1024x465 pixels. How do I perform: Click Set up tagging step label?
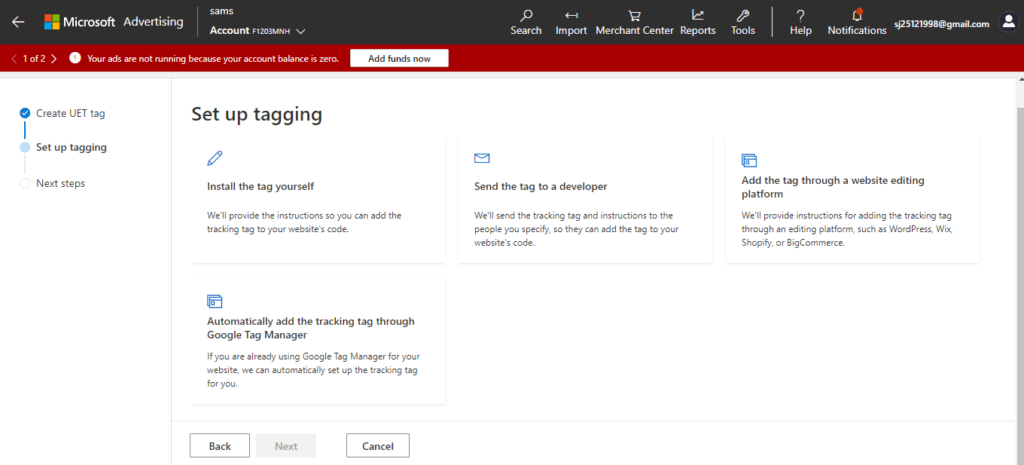pyautogui.click(x=72, y=147)
